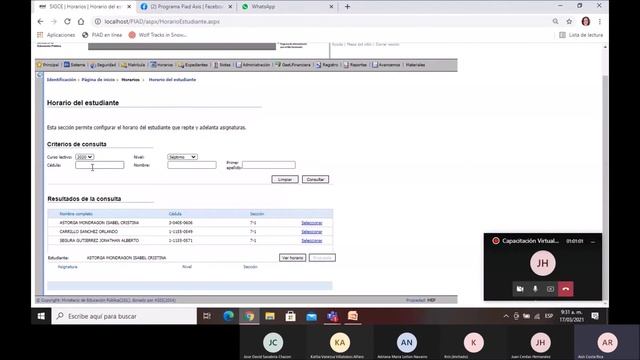Select student Carrillo Sanchez Orlando
Screen dimensions: 640x360
[311, 232]
